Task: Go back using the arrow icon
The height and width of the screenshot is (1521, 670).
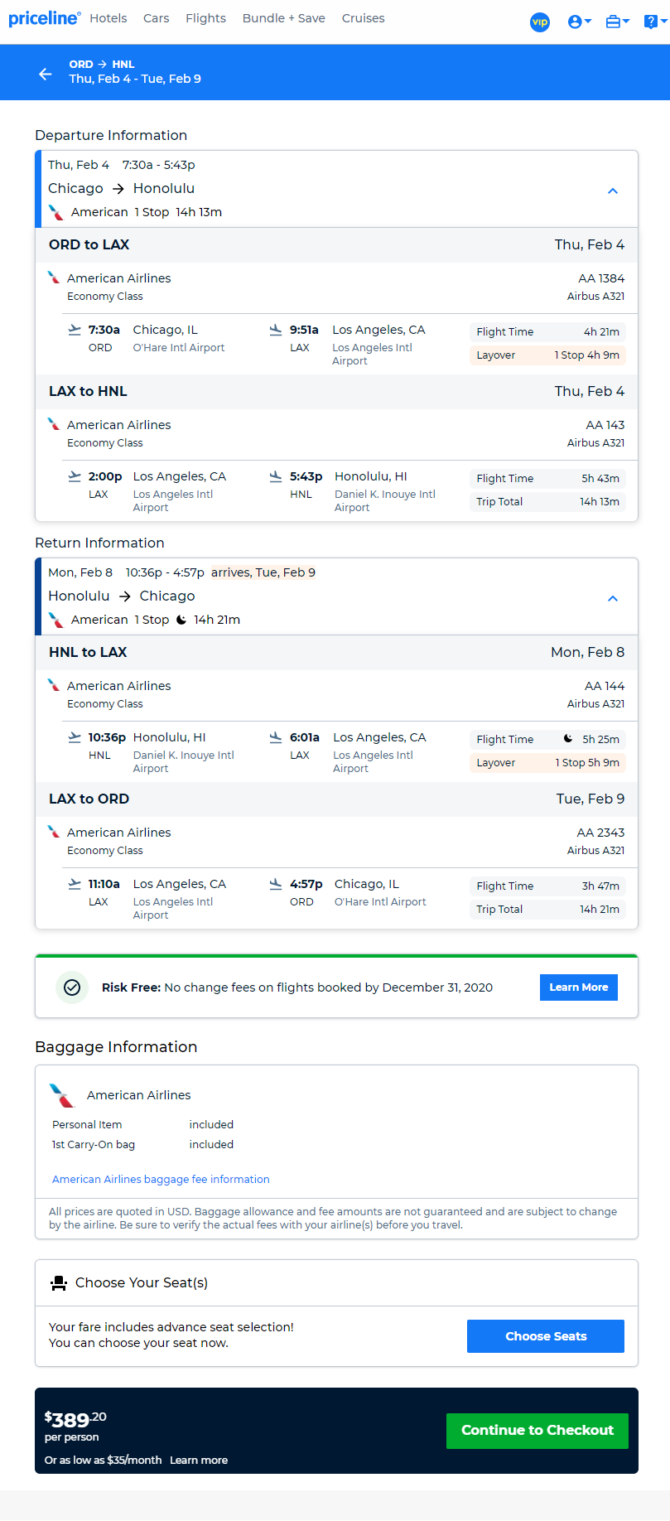Action: click(45, 73)
